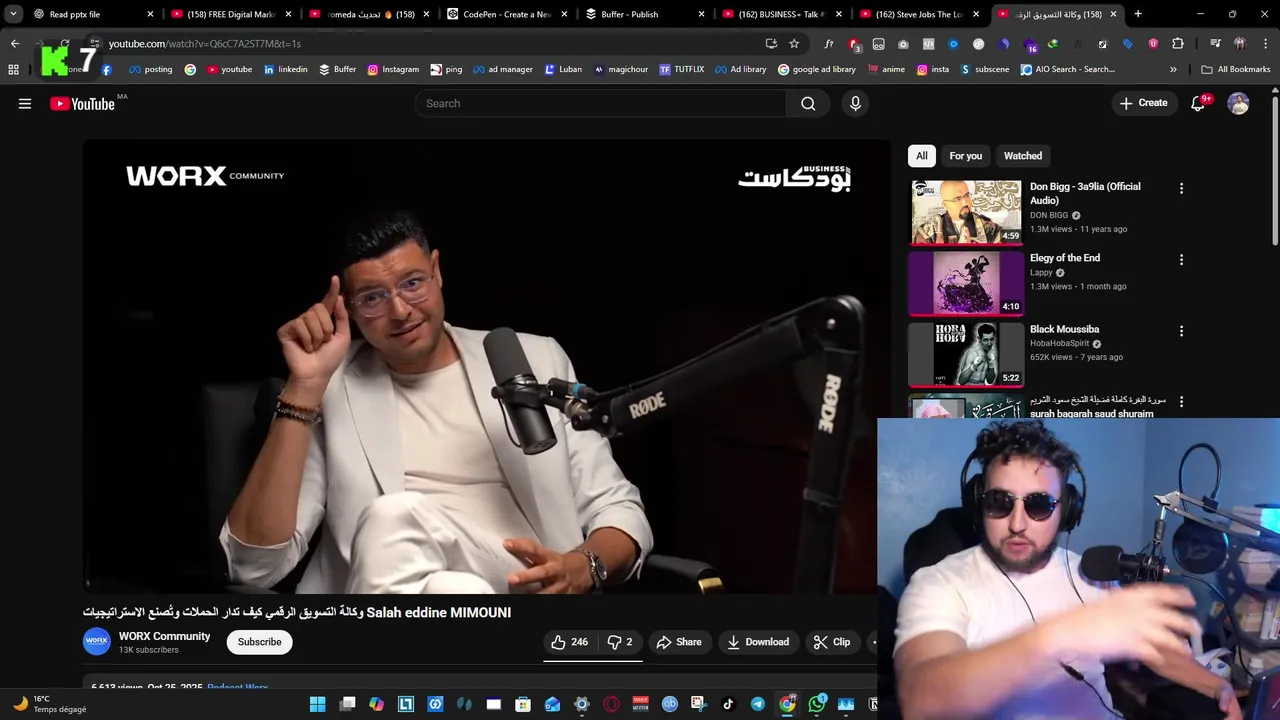This screenshot has width=1280, height=720.
Task: Select the All filter chip
Action: [922, 156]
